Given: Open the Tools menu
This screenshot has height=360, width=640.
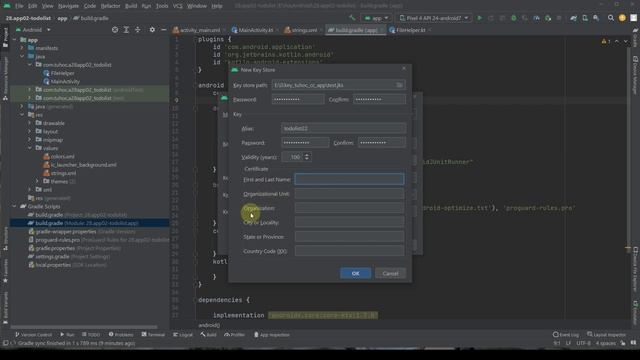Looking at the screenshot, I should tap(162, 6).
